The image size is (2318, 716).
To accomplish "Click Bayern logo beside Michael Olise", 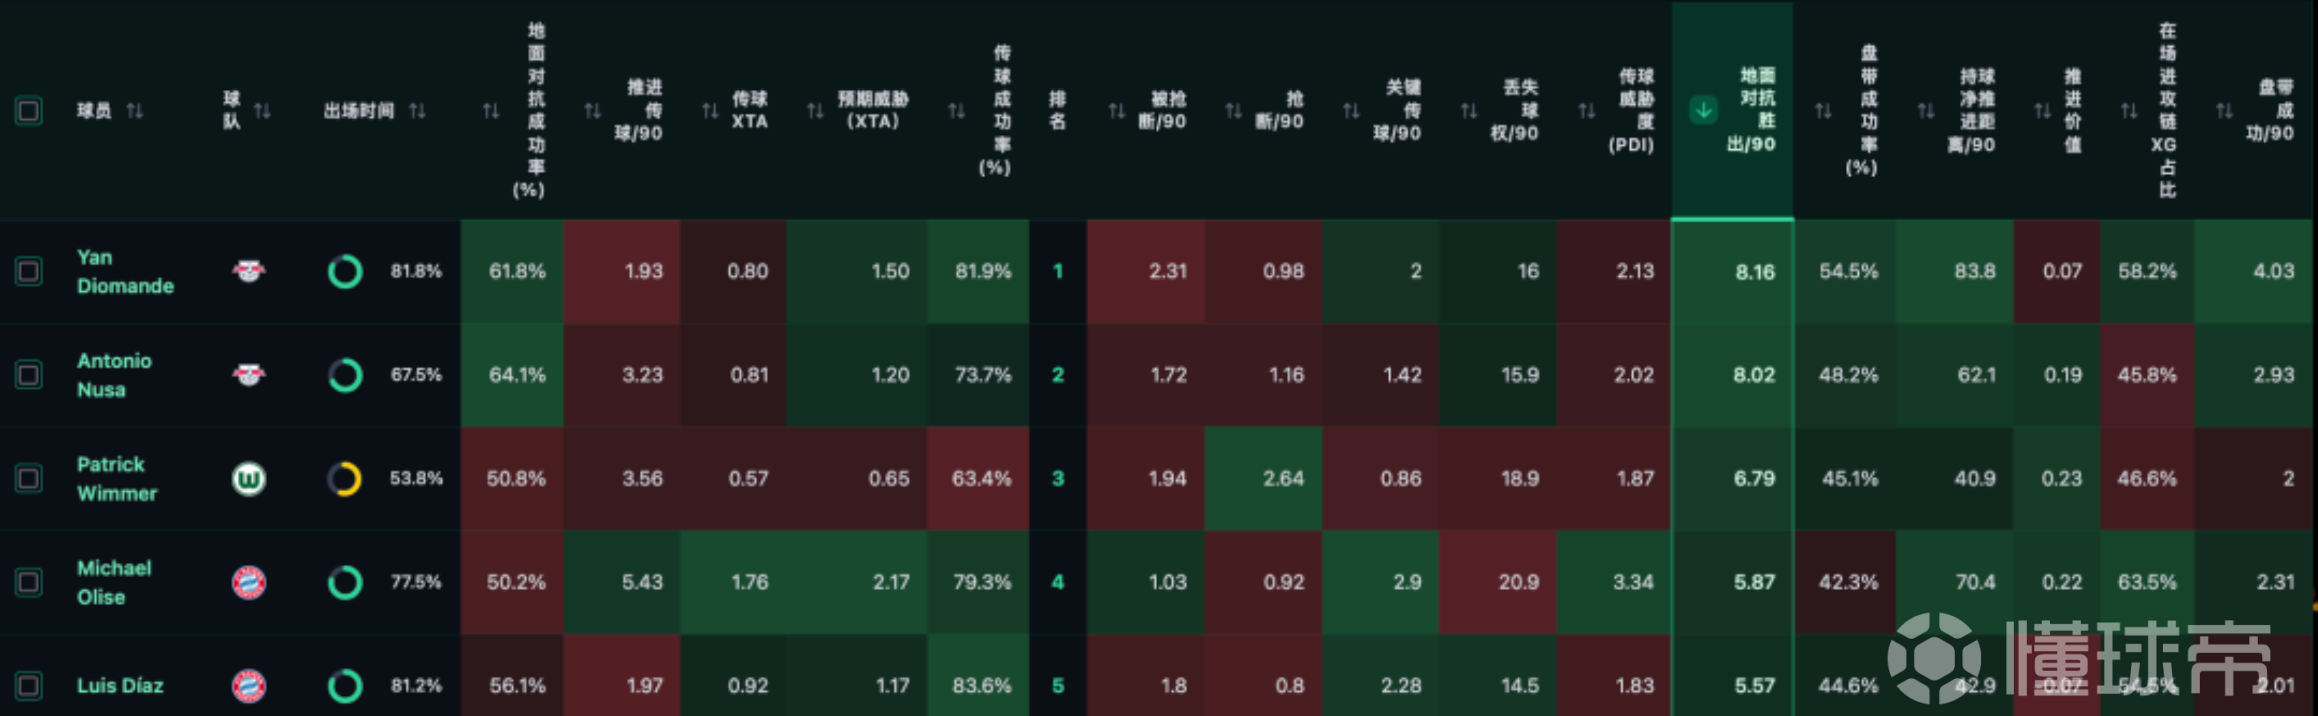I will pos(249,582).
